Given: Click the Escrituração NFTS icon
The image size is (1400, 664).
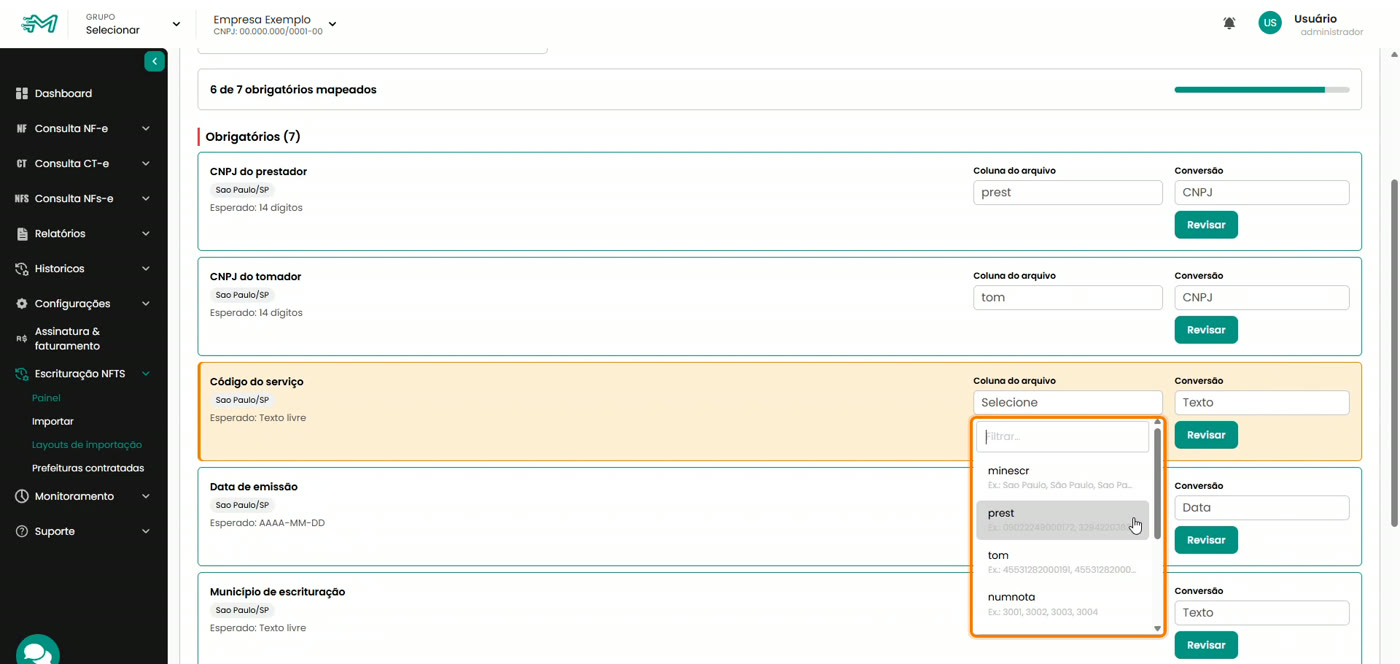Looking at the screenshot, I should point(22,374).
